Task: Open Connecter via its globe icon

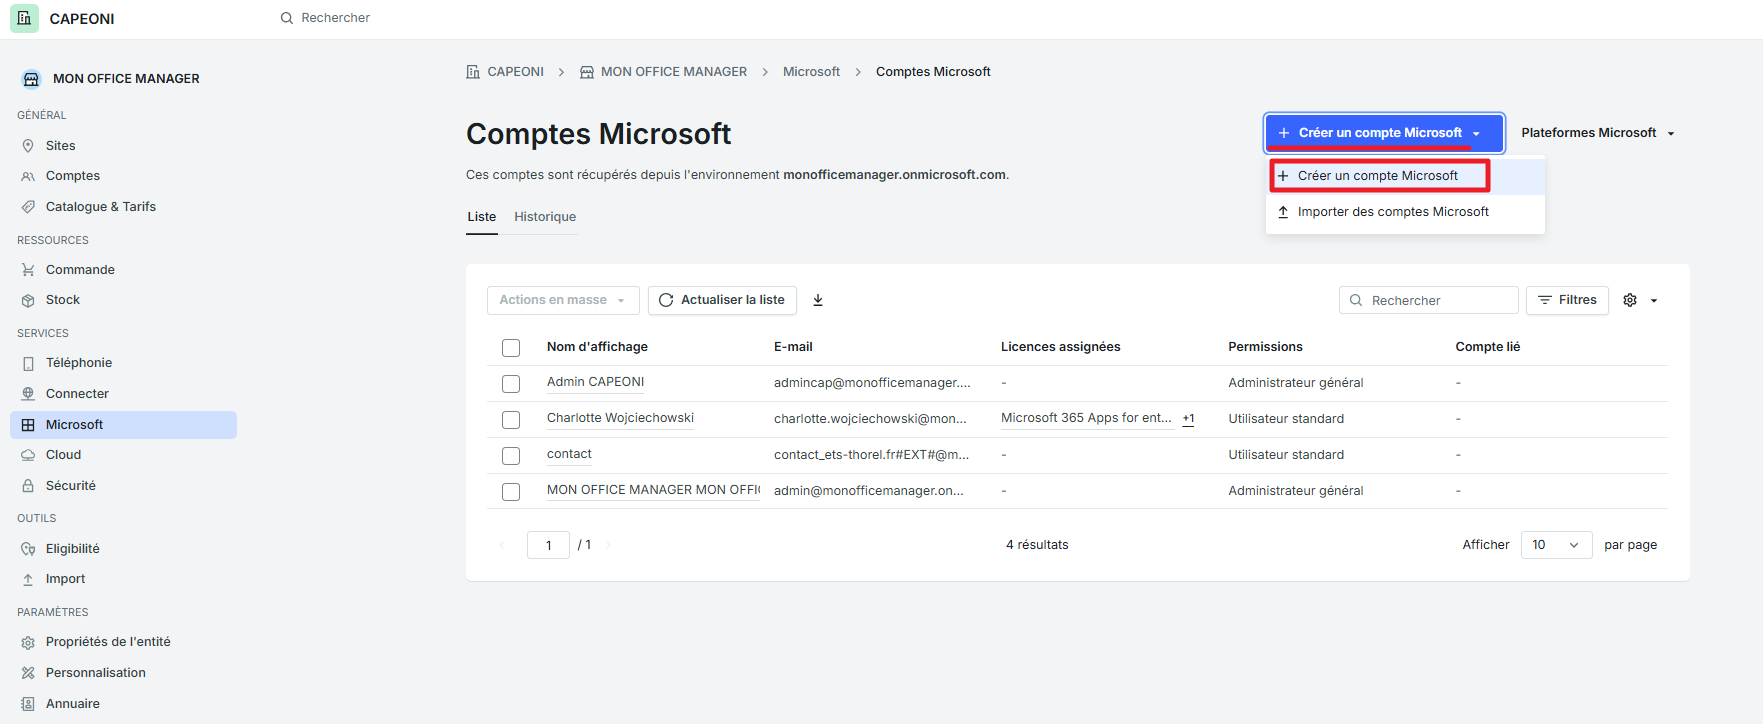Action: (x=28, y=394)
